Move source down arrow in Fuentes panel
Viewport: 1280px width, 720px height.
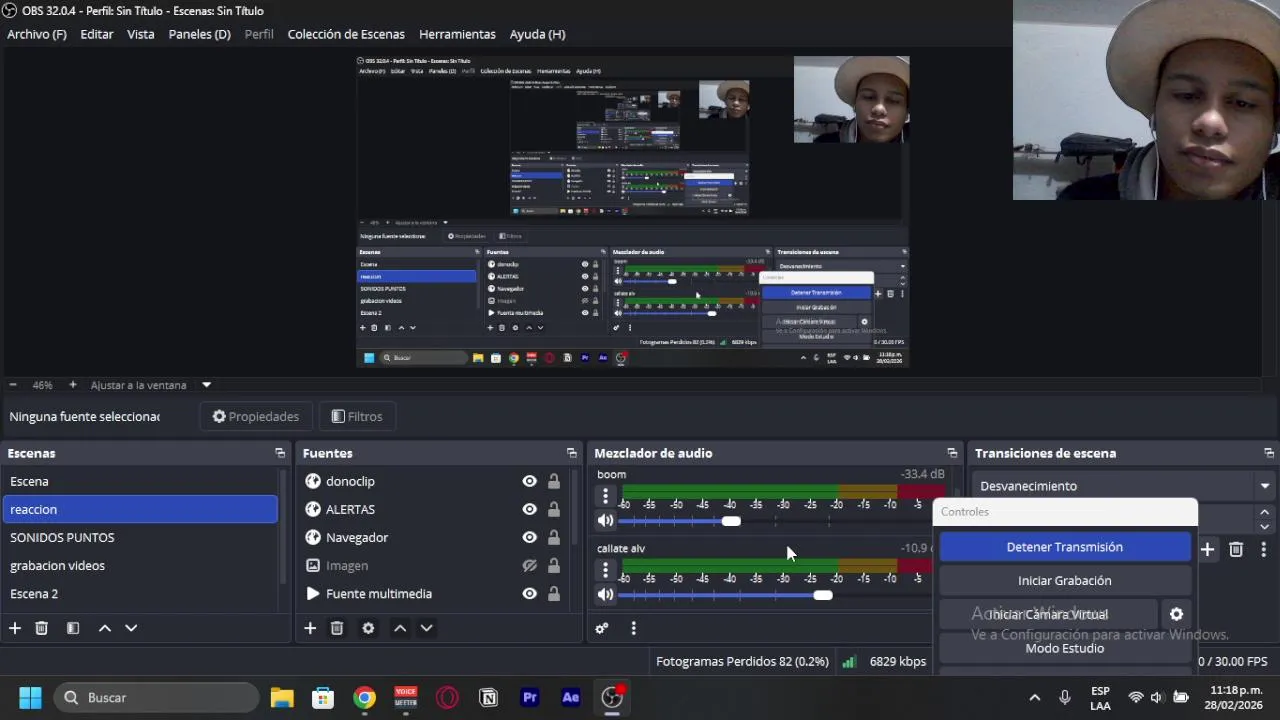(426, 628)
